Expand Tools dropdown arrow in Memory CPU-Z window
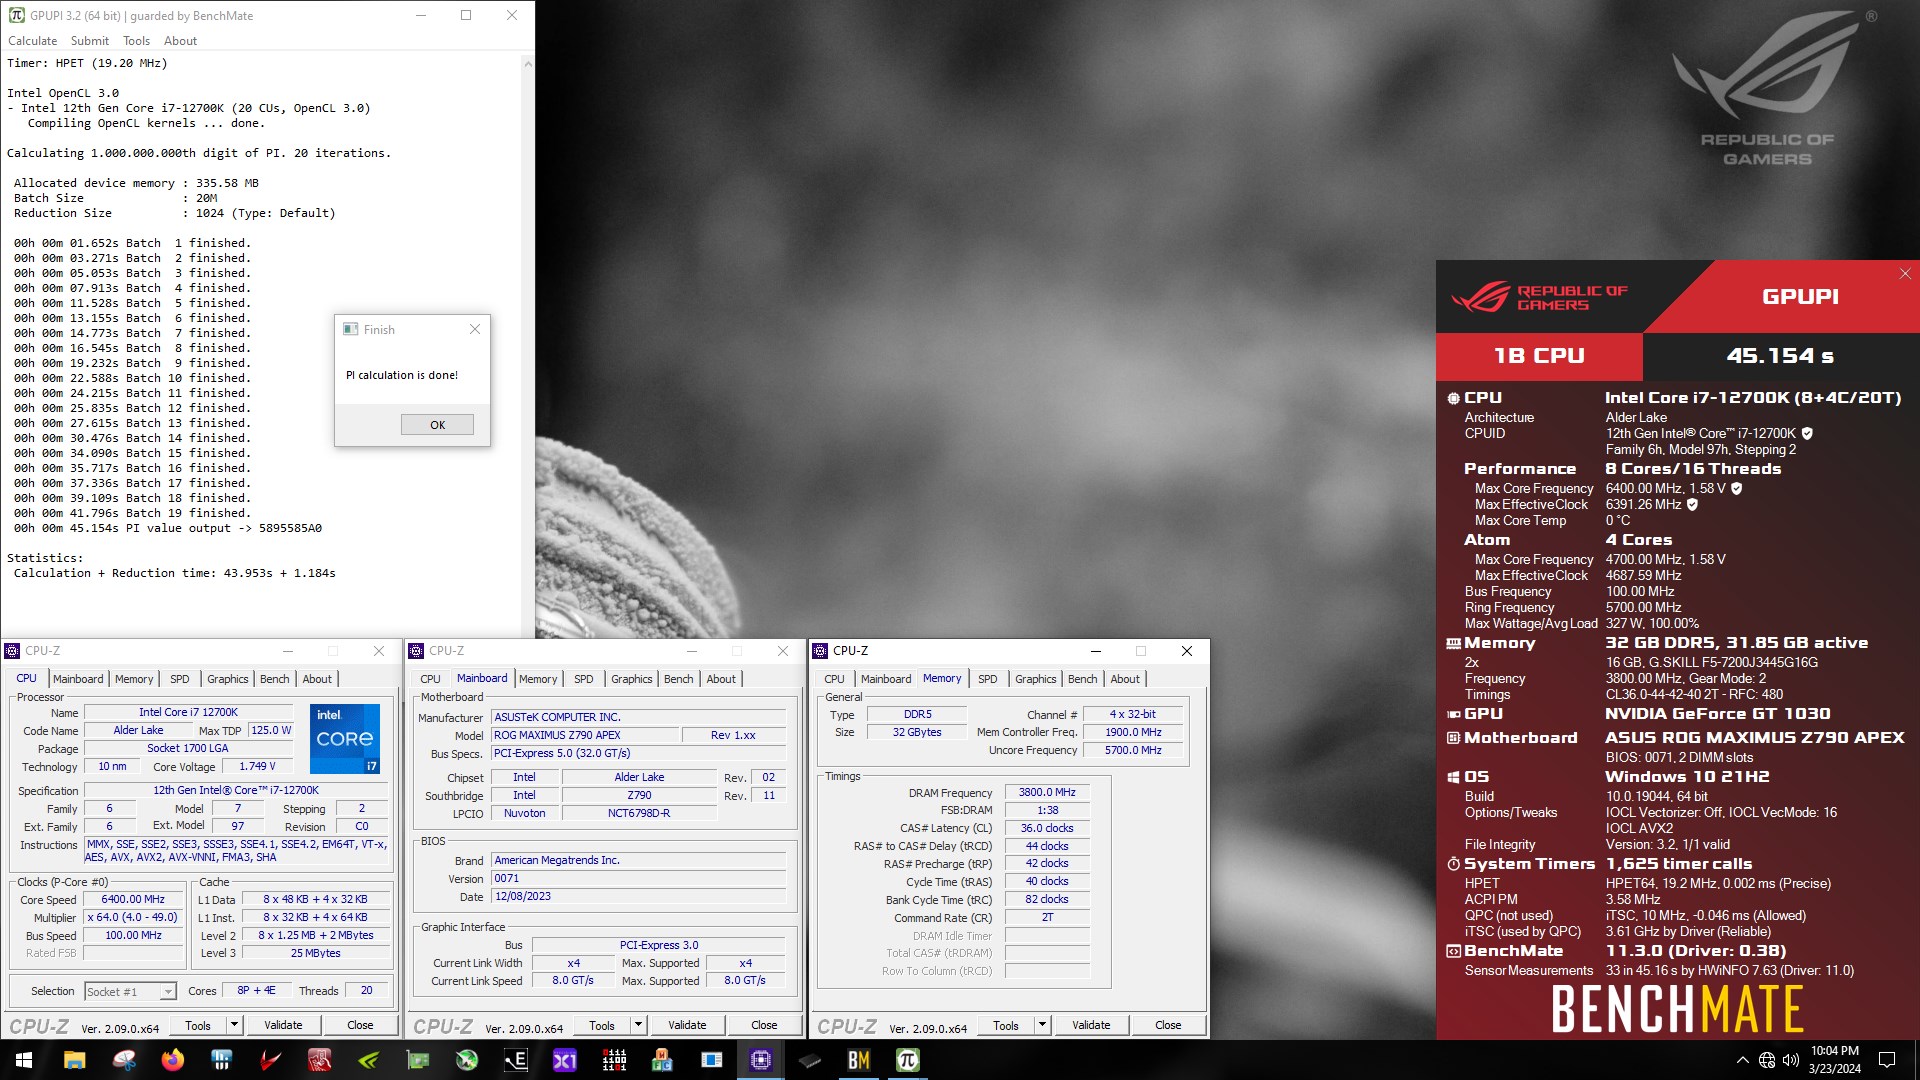The image size is (1920, 1080). (x=1042, y=1025)
